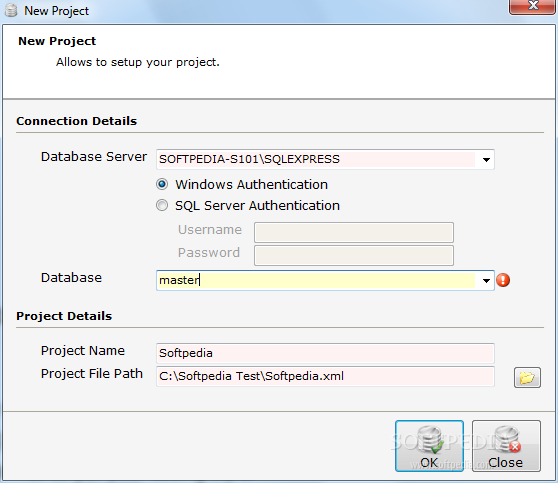Click the Project Details heading
Screen dimensions: 558x483
(x=64, y=316)
